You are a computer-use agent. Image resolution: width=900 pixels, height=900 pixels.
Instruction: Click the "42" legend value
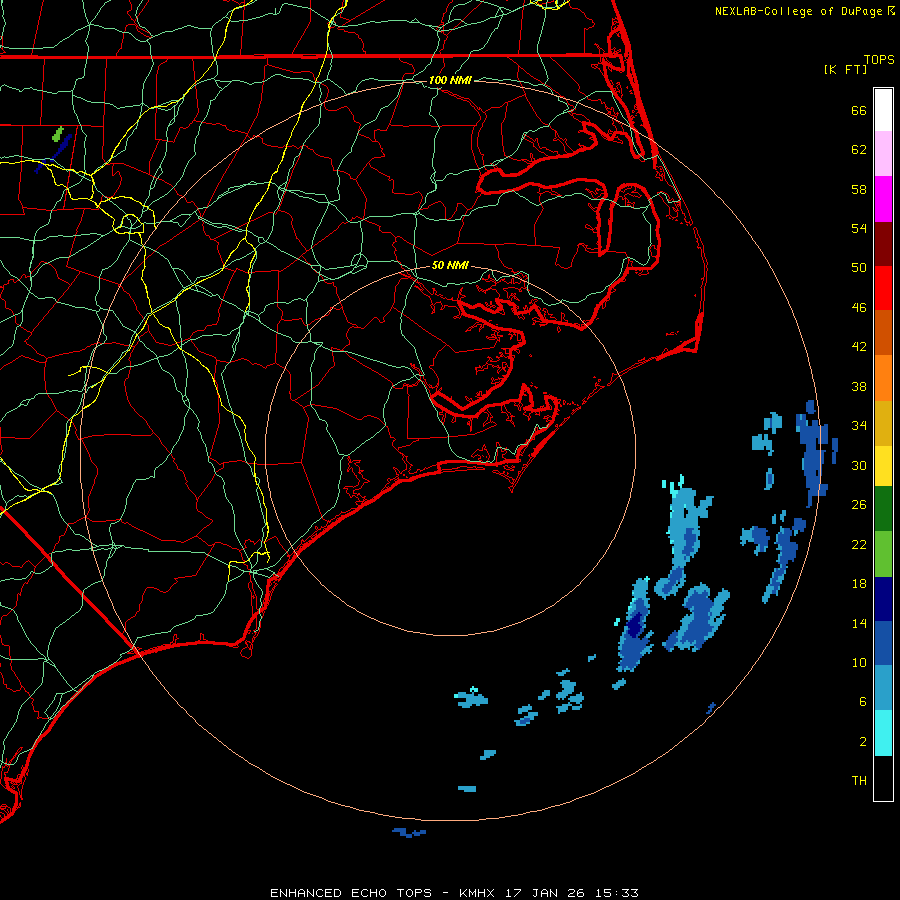pyautogui.click(x=859, y=347)
